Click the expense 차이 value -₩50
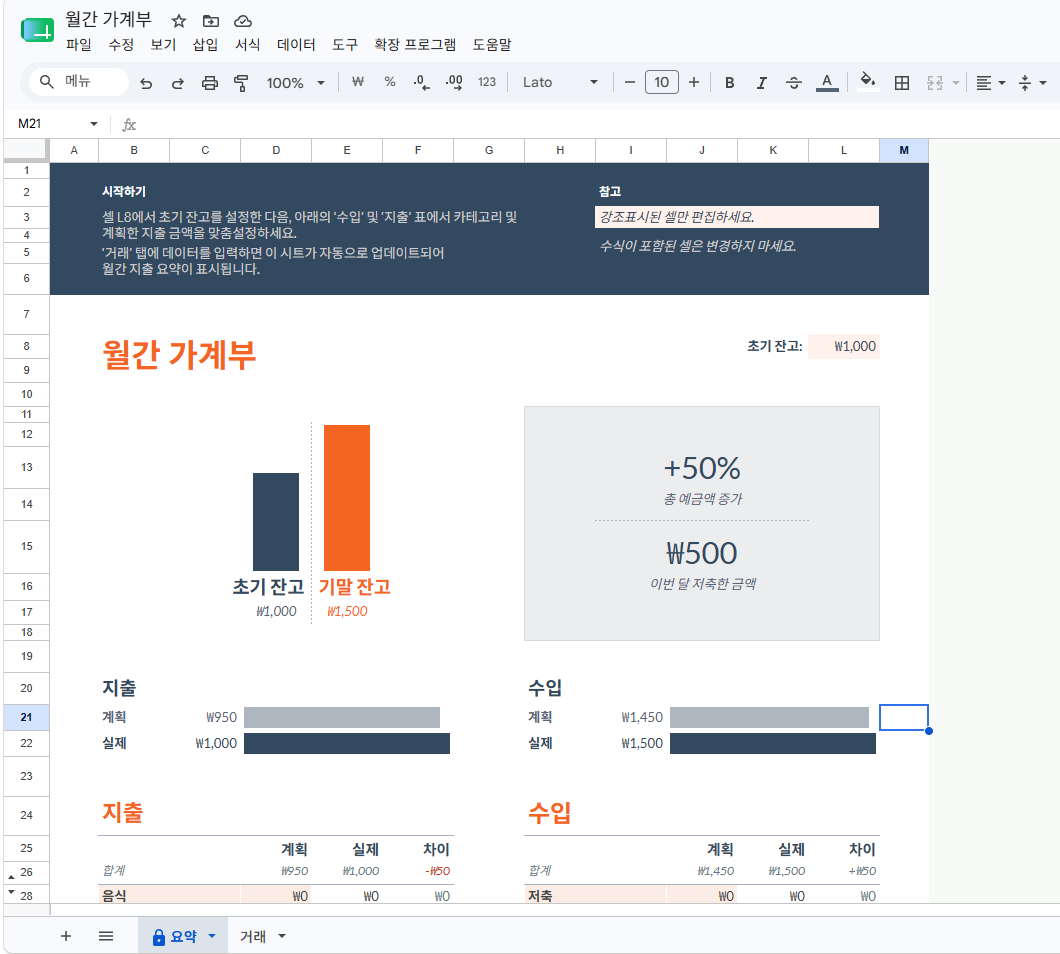 point(437,871)
